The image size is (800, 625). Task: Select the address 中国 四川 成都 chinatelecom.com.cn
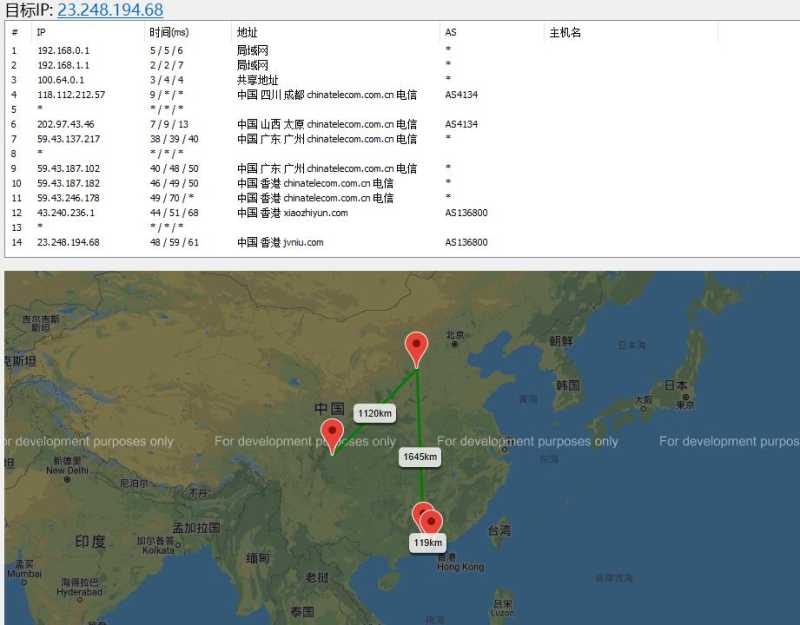[x=327, y=95]
